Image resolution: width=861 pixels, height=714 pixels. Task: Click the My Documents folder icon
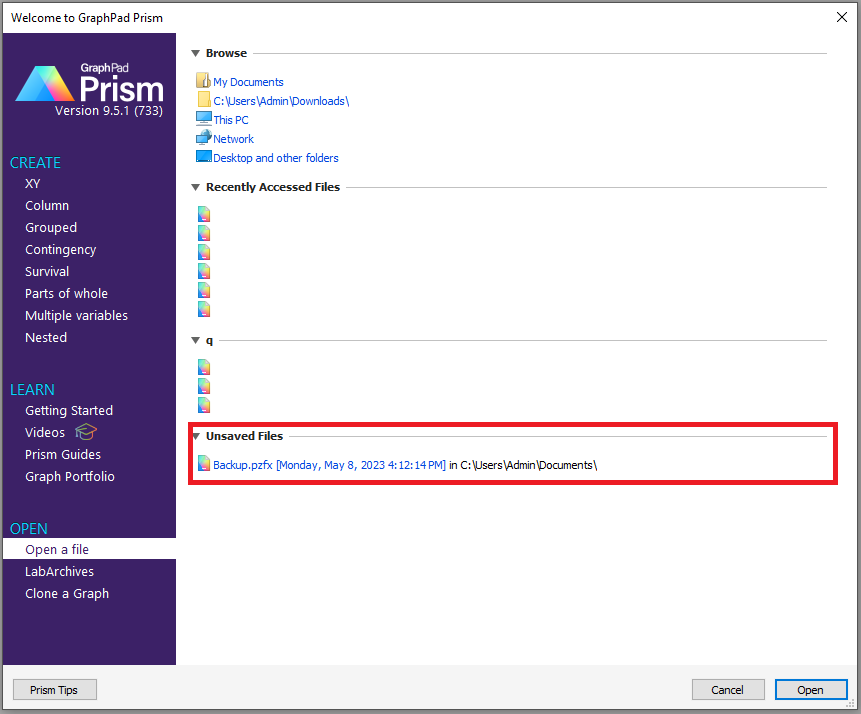(204, 82)
